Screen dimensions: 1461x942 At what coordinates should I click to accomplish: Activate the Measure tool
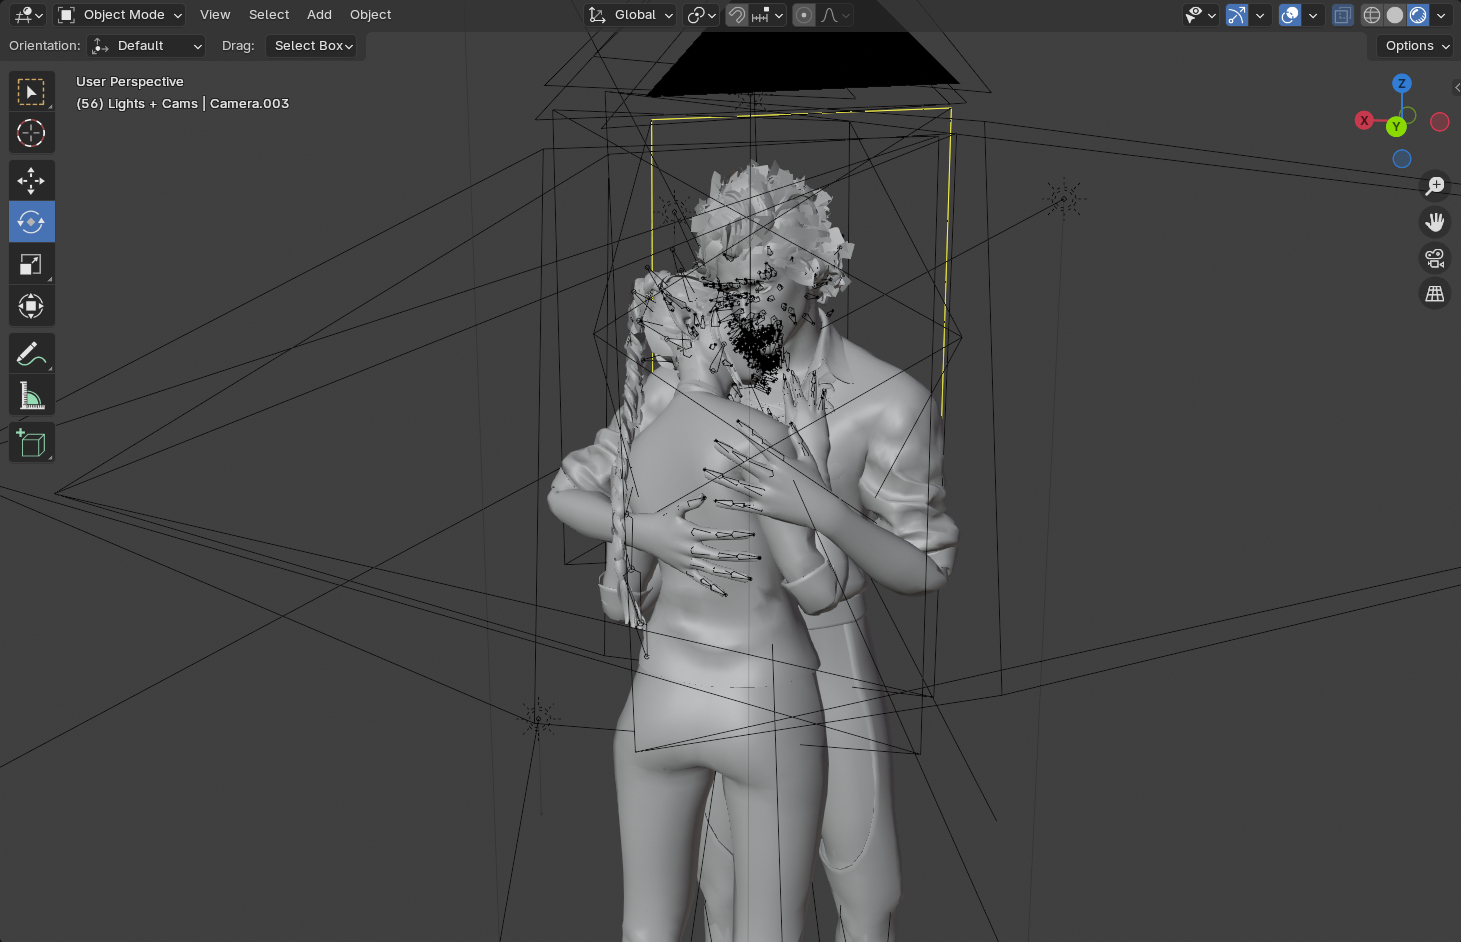coord(31,396)
